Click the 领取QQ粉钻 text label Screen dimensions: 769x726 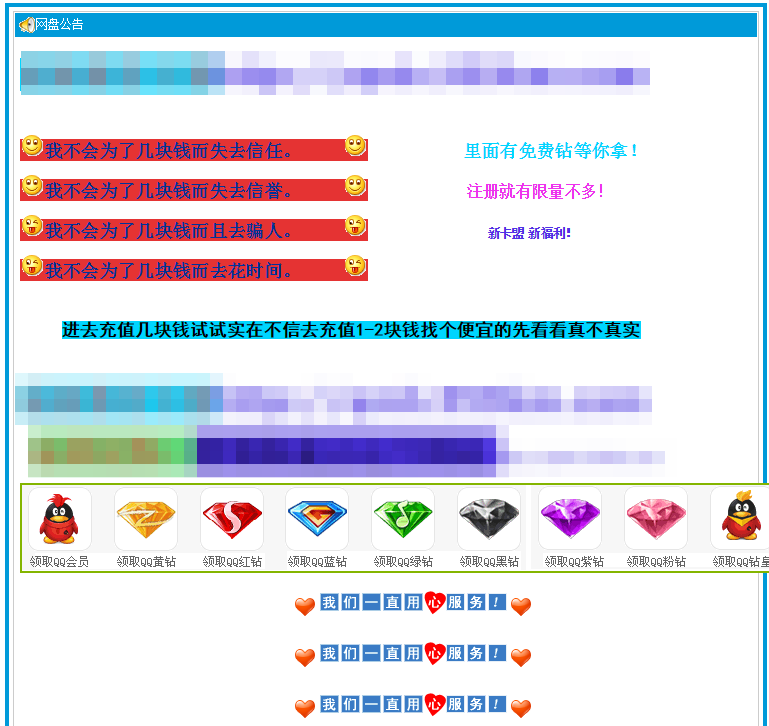point(656,562)
